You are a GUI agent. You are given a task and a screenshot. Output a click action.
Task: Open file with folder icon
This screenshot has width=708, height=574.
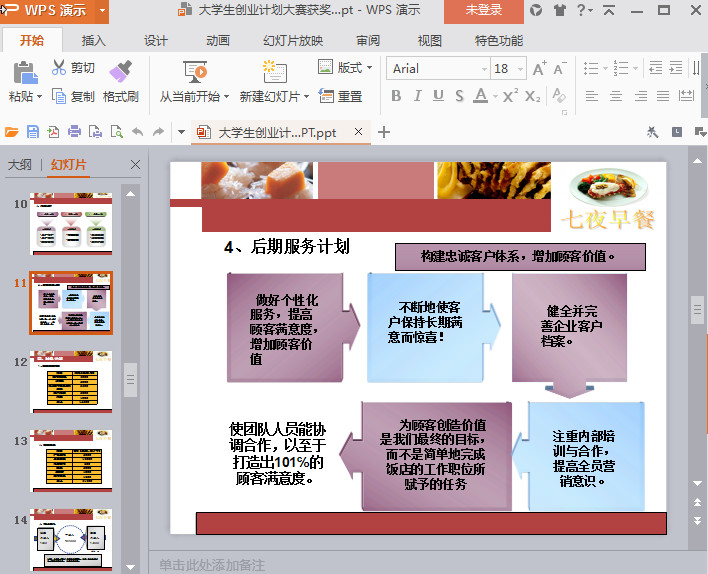tap(11, 132)
